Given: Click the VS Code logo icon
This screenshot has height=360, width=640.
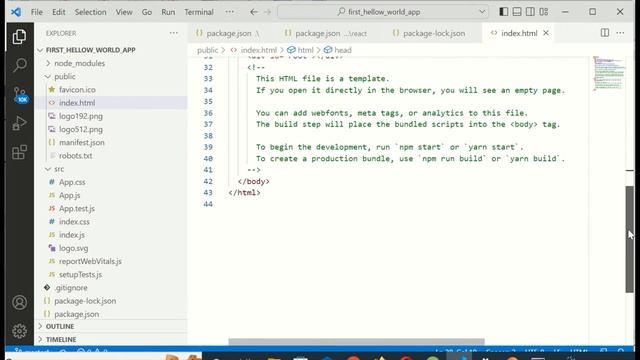Looking at the screenshot, I should [16, 12].
